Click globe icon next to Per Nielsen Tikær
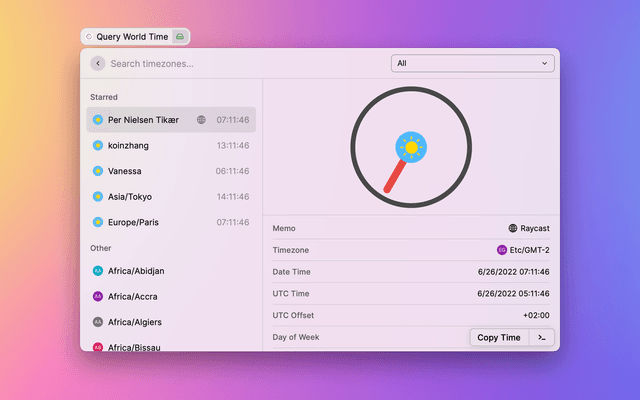640x400 pixels. point(202,120)
